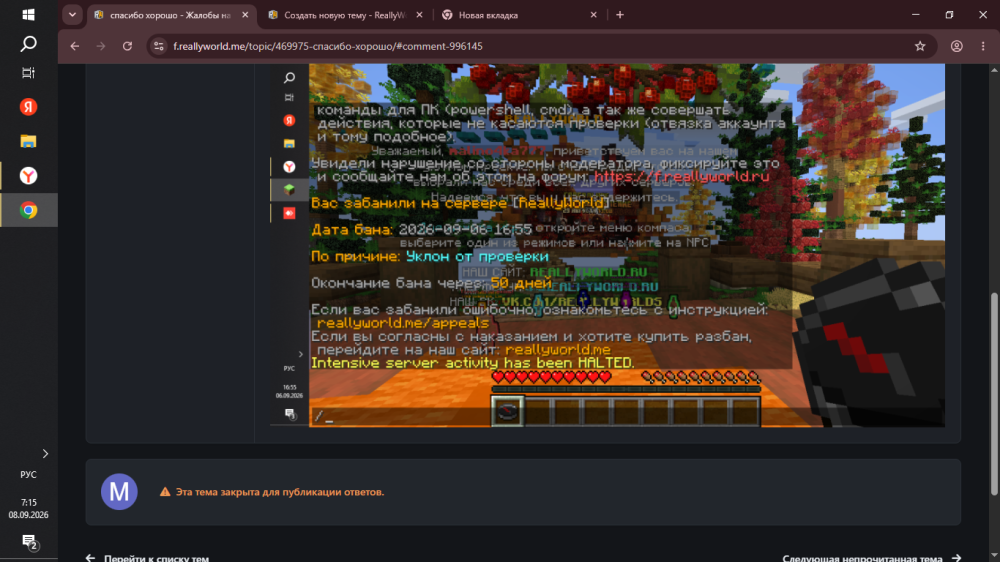The image size is (1000, 562).
Task: Open File Explorer from the taskbar
Action: (28, 141)
